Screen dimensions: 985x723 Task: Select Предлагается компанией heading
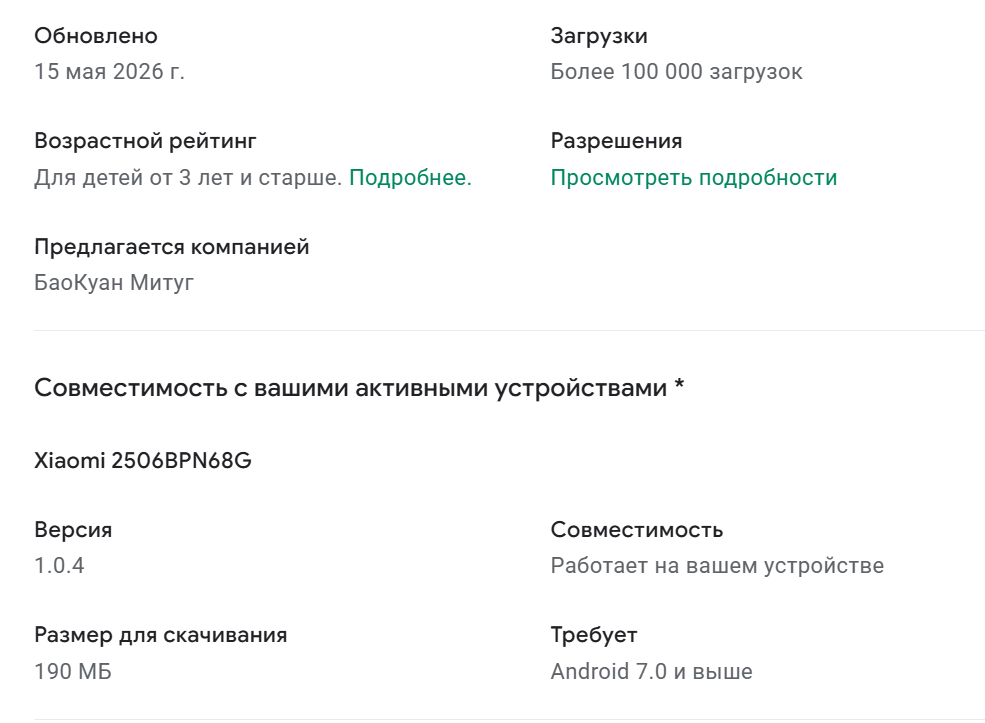tap(171, 247)
